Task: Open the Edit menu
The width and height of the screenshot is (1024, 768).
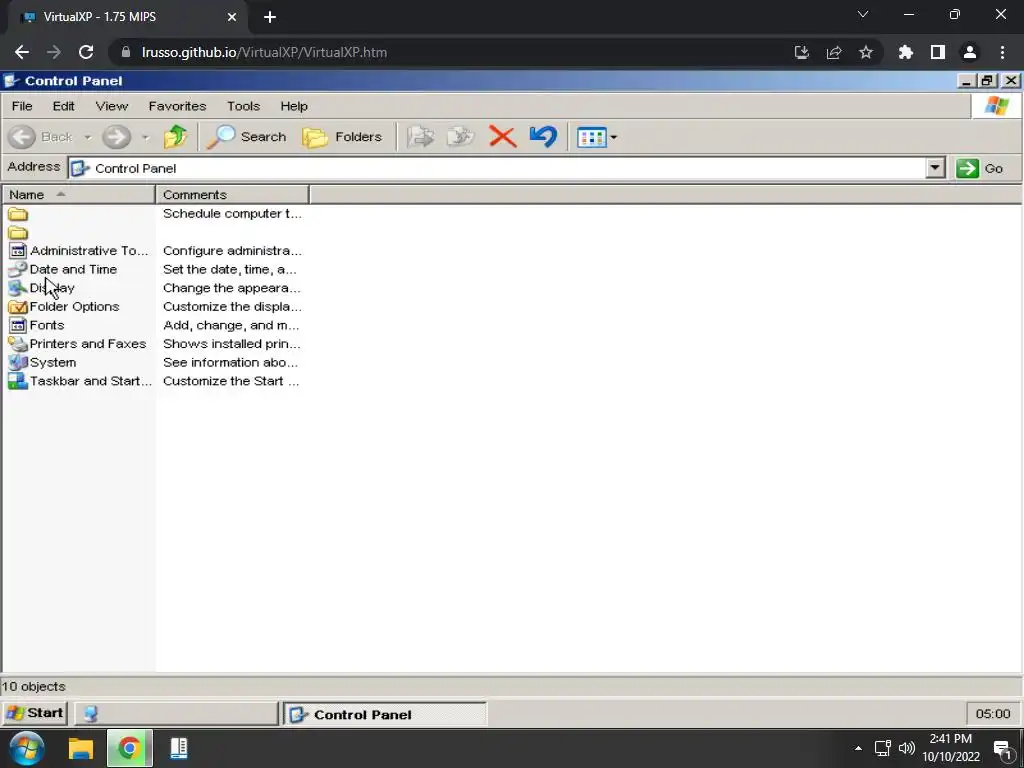Action: 63,106
